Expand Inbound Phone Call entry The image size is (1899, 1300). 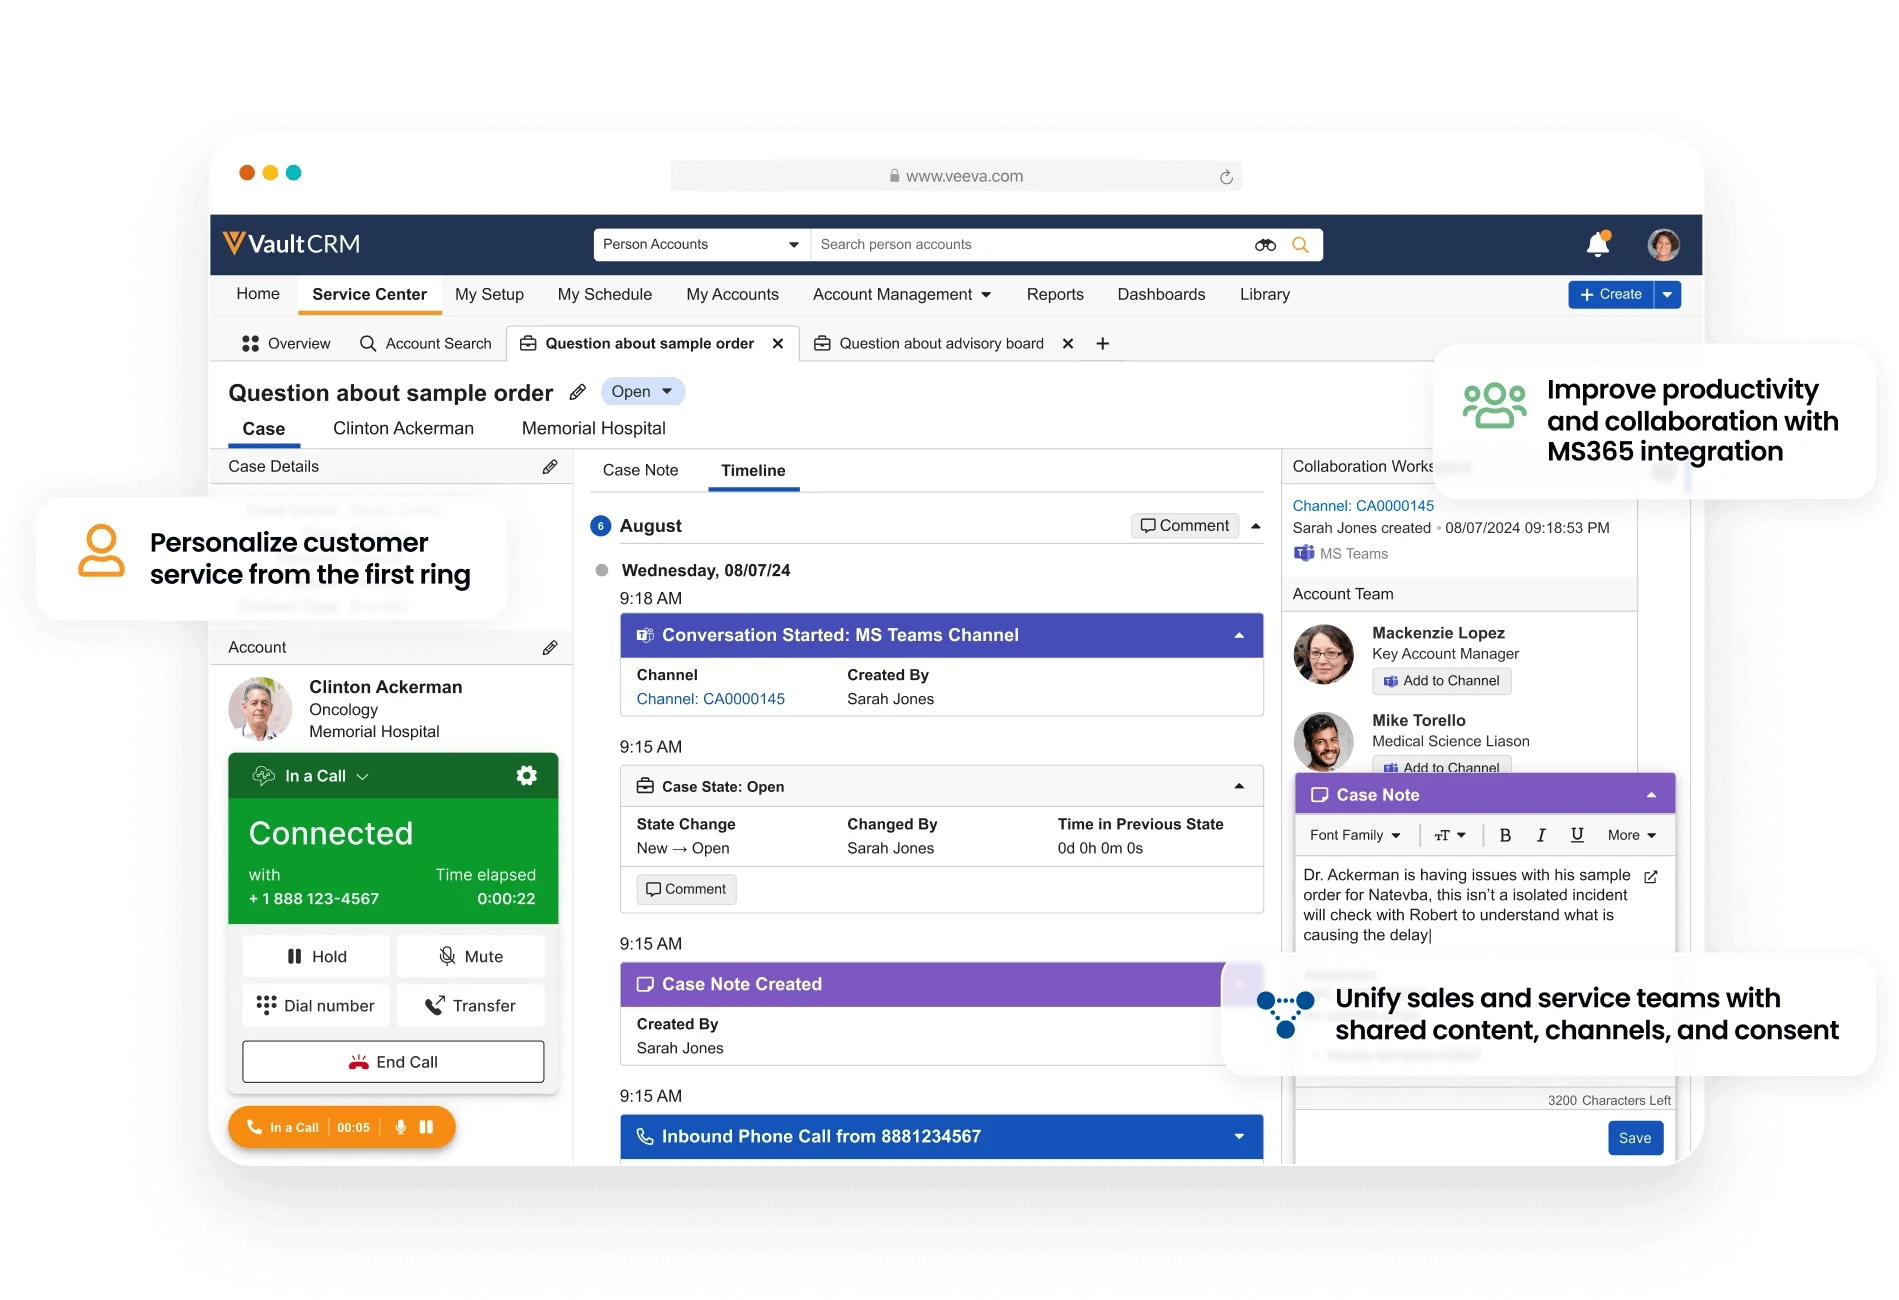[1239, 1137]
